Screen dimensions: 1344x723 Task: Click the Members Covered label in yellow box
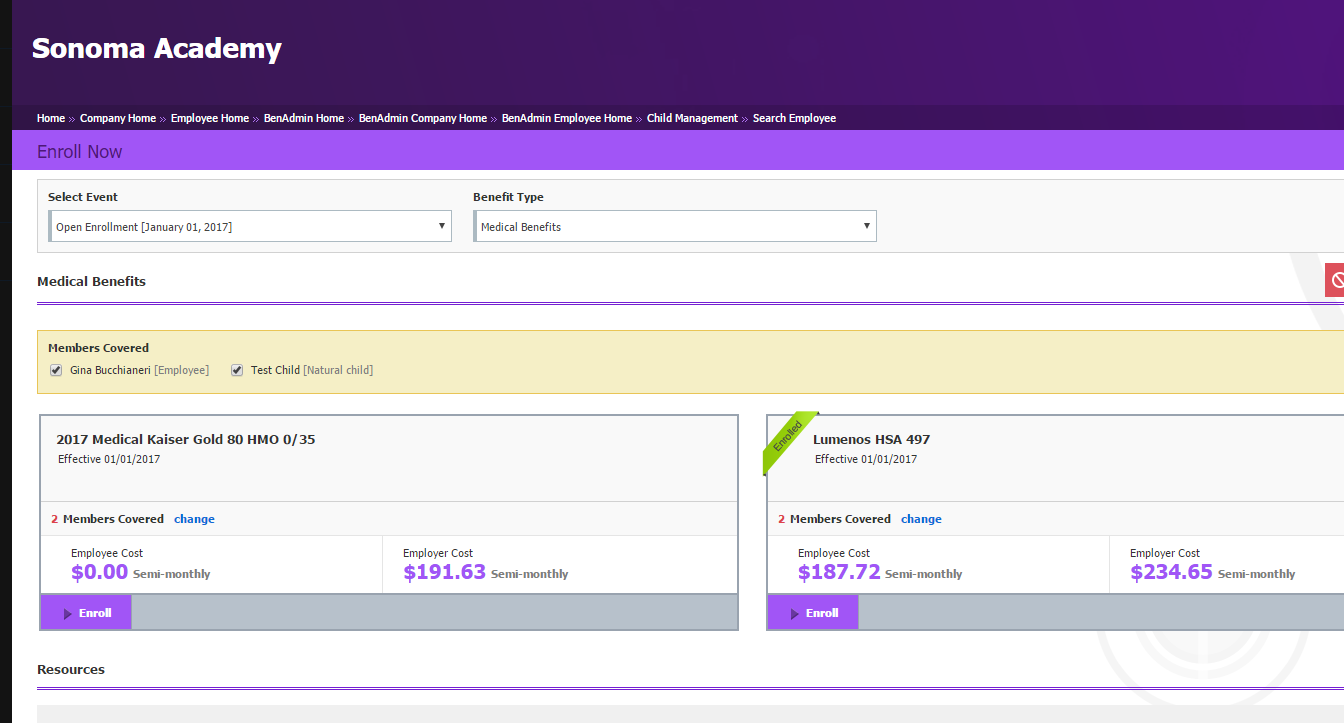tap(98, 348)
